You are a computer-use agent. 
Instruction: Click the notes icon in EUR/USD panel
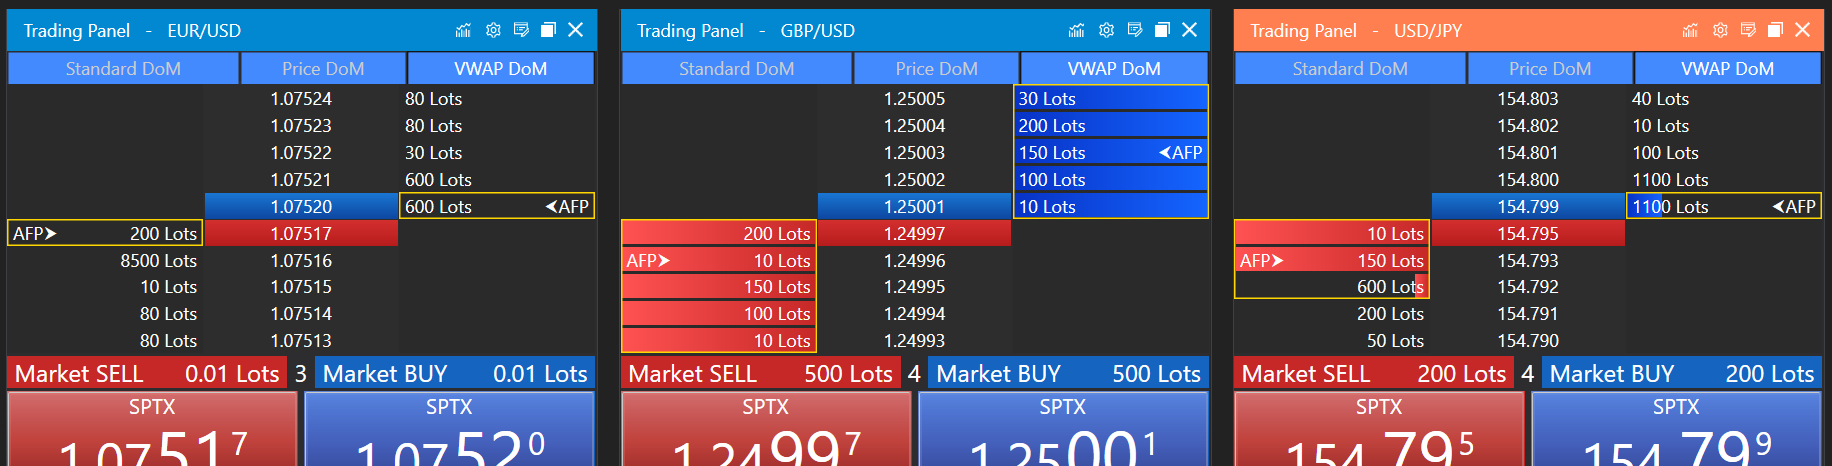(521, 30)
